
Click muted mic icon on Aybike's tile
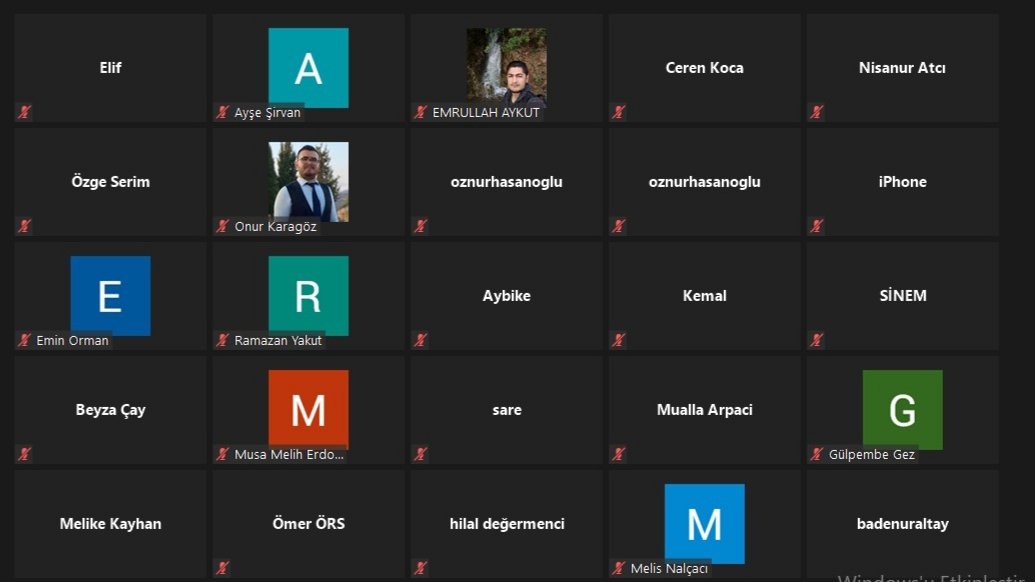click(x=420, y=340)
